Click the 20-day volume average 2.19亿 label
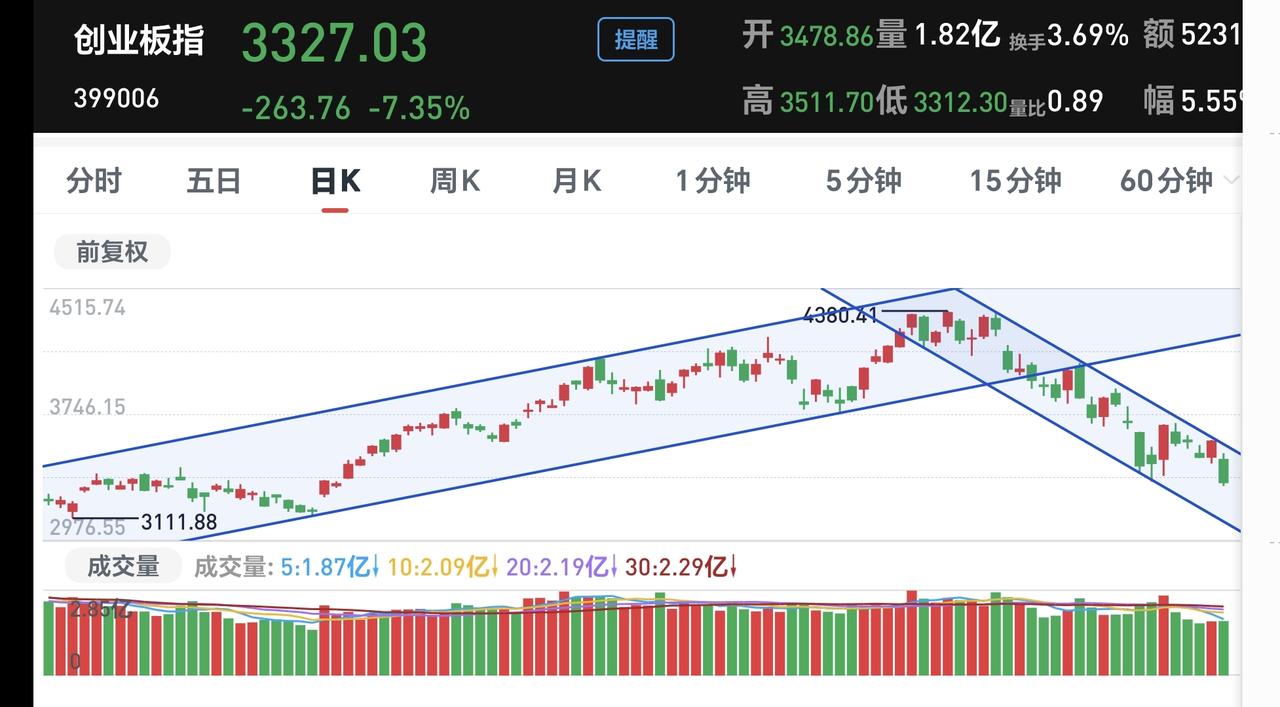This screenshot has width=1280, height=707. click(562, 568)
